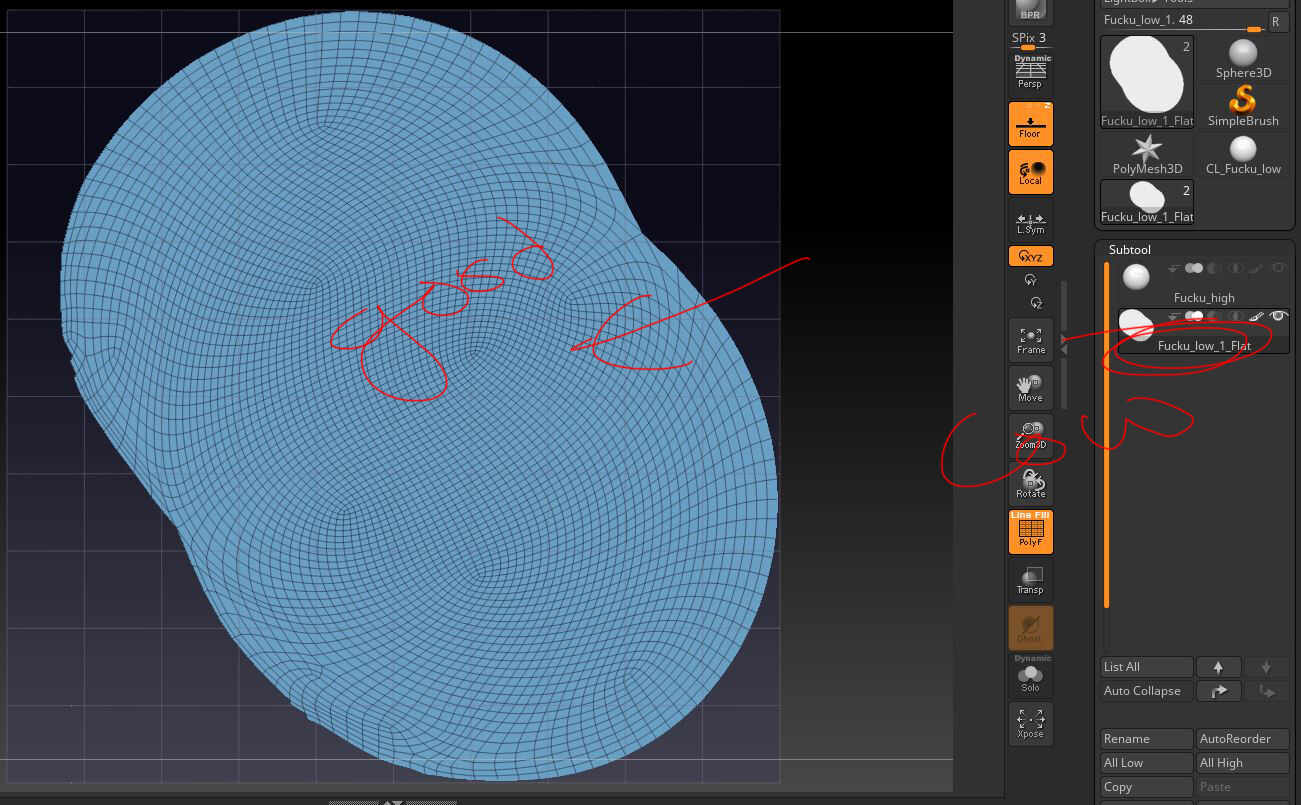Toggle Fucku_low_1_Flat eye visibility icon

click(x=1278, y=316)
